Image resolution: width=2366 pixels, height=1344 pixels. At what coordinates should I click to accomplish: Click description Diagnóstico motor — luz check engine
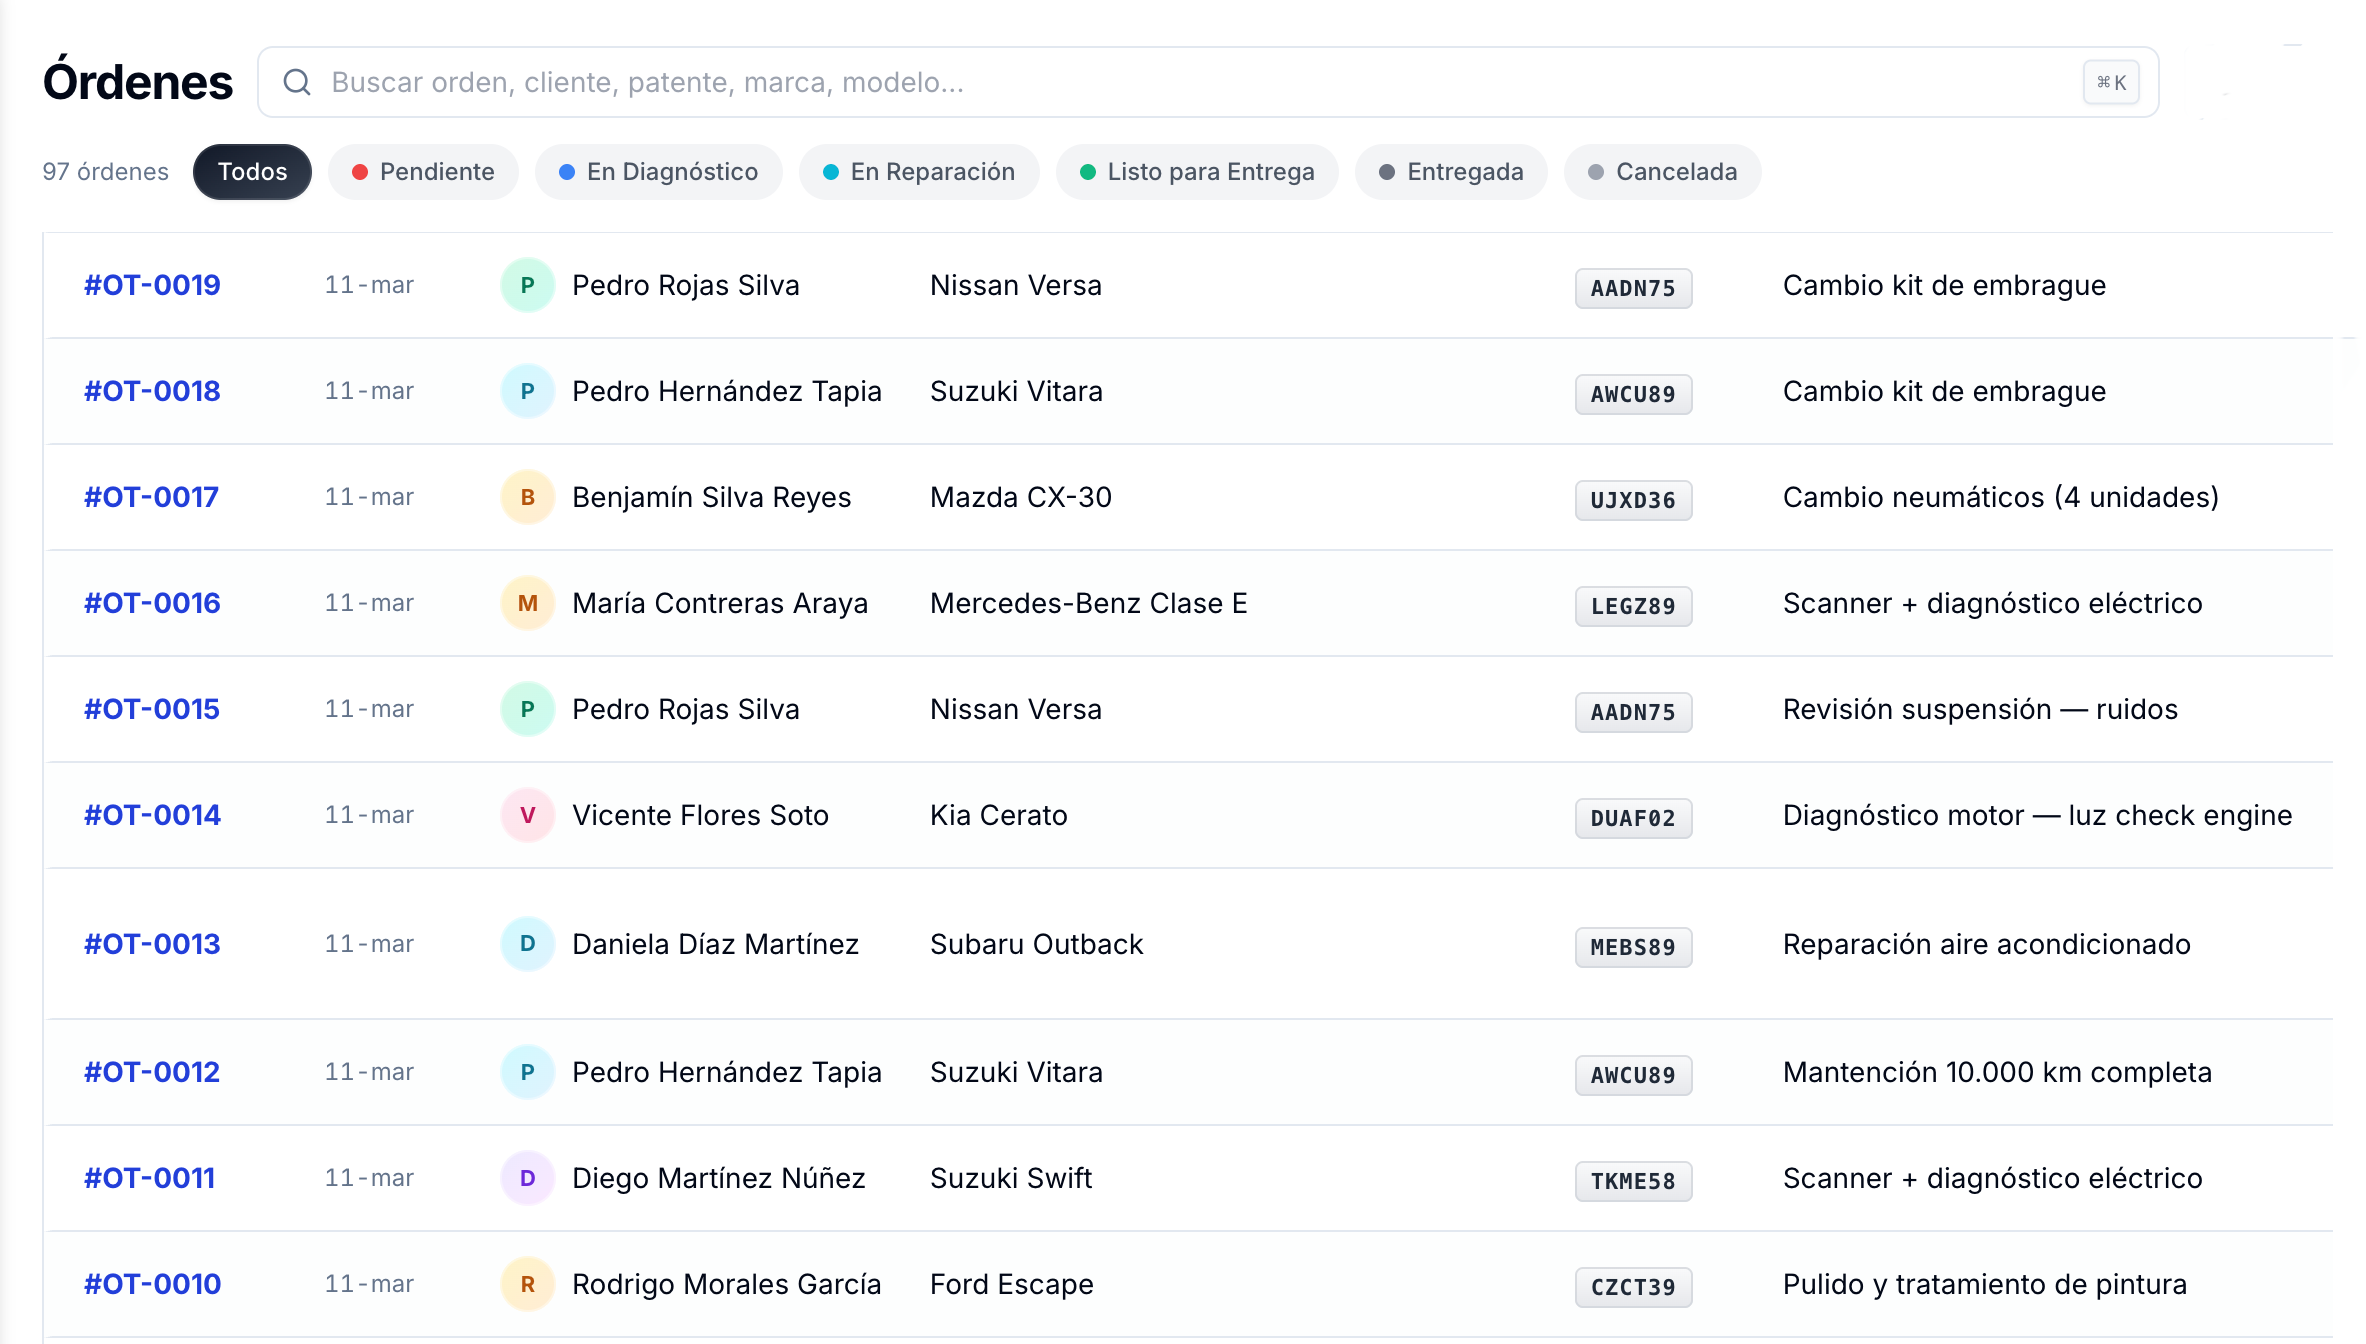point(2037,815)
